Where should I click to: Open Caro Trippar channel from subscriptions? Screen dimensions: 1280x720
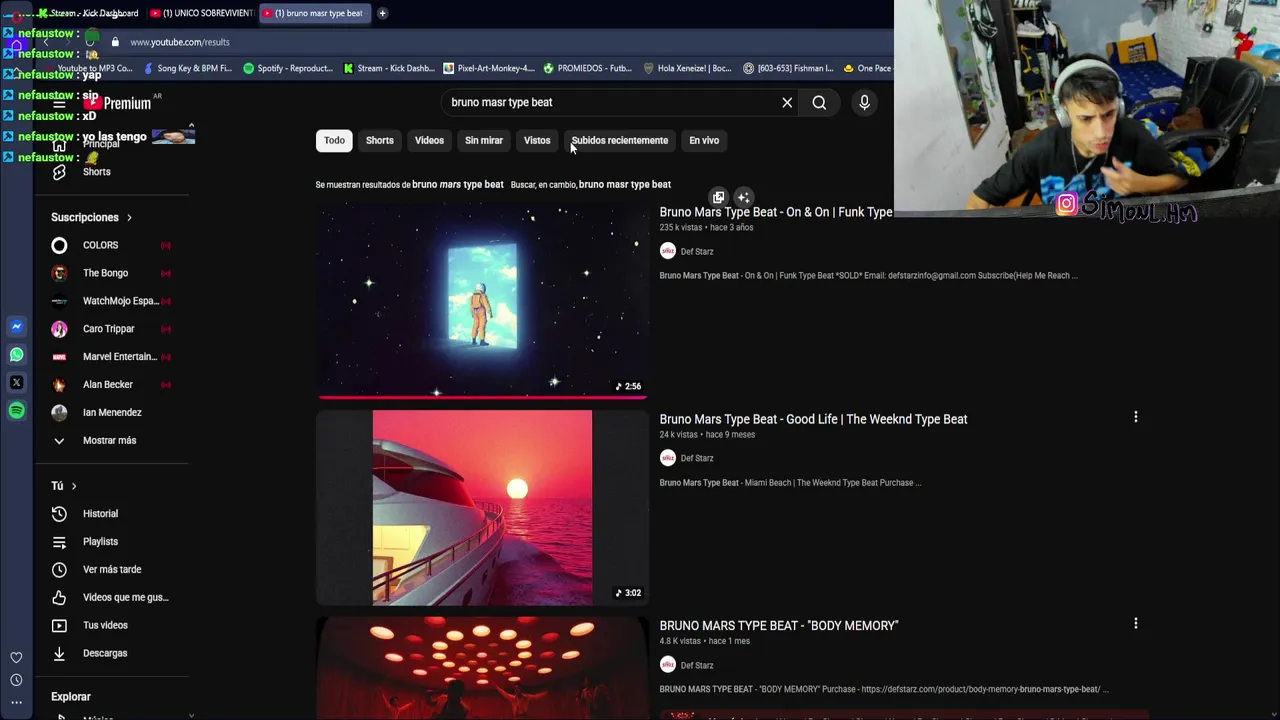click(111, 329)
